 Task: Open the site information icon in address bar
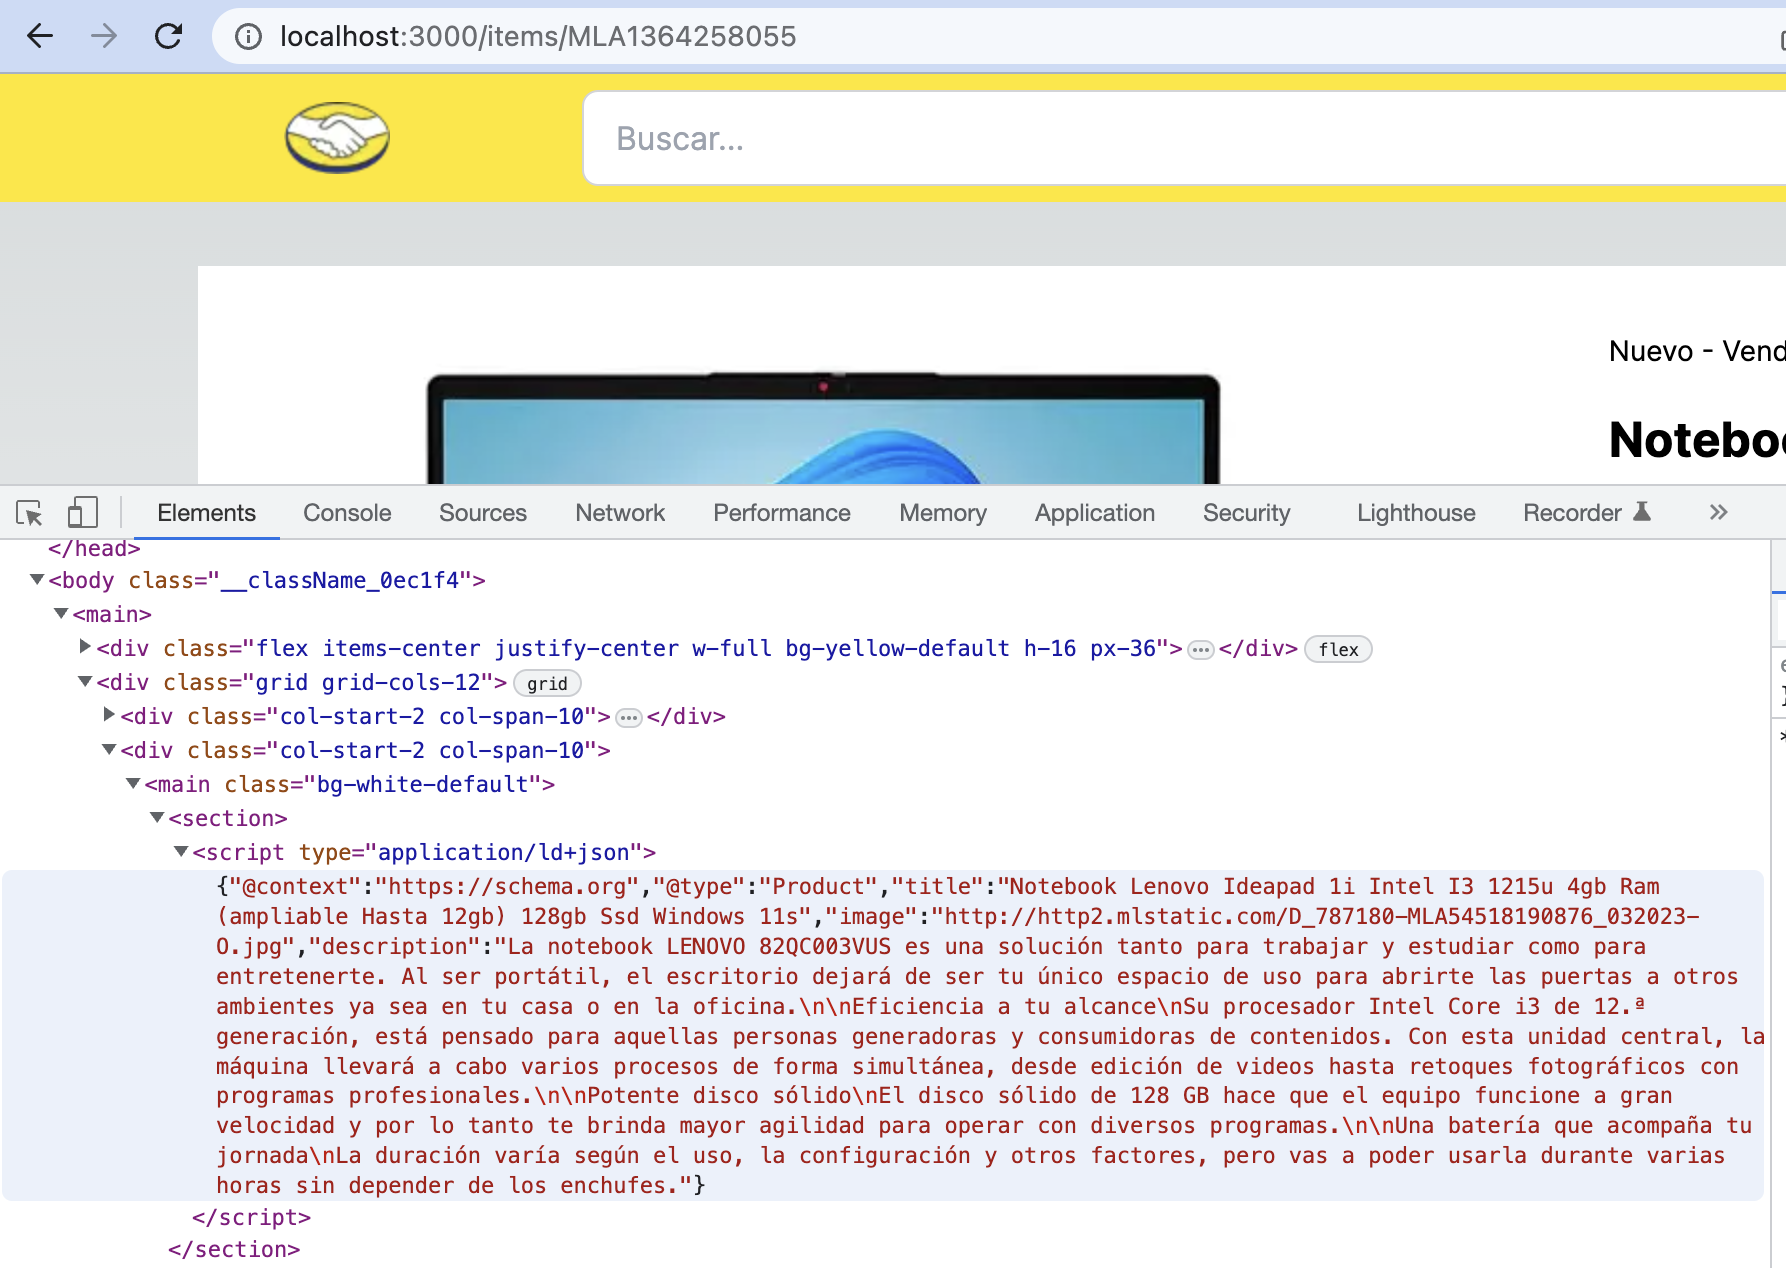tap(248, 37)
